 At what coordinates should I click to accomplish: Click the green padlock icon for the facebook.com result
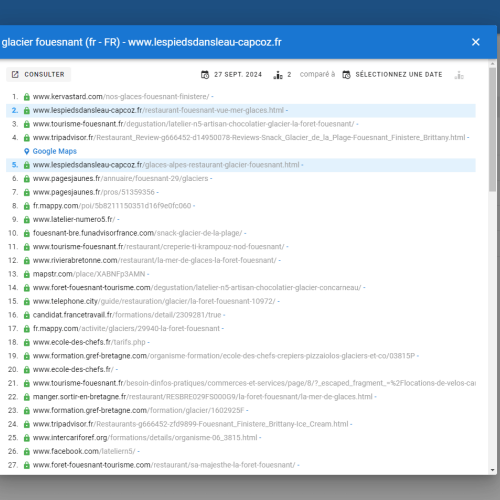(27, 452)
